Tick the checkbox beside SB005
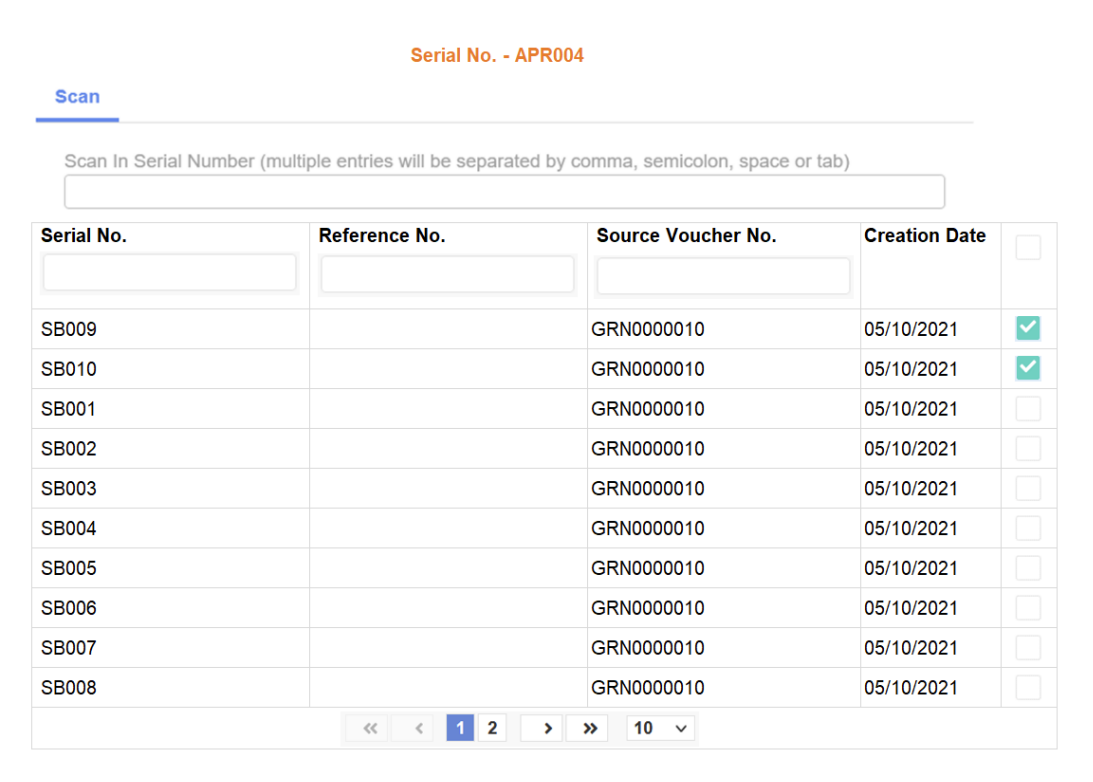The height and width of the screenshot is (782, 1093). [x=1029, y=567]
